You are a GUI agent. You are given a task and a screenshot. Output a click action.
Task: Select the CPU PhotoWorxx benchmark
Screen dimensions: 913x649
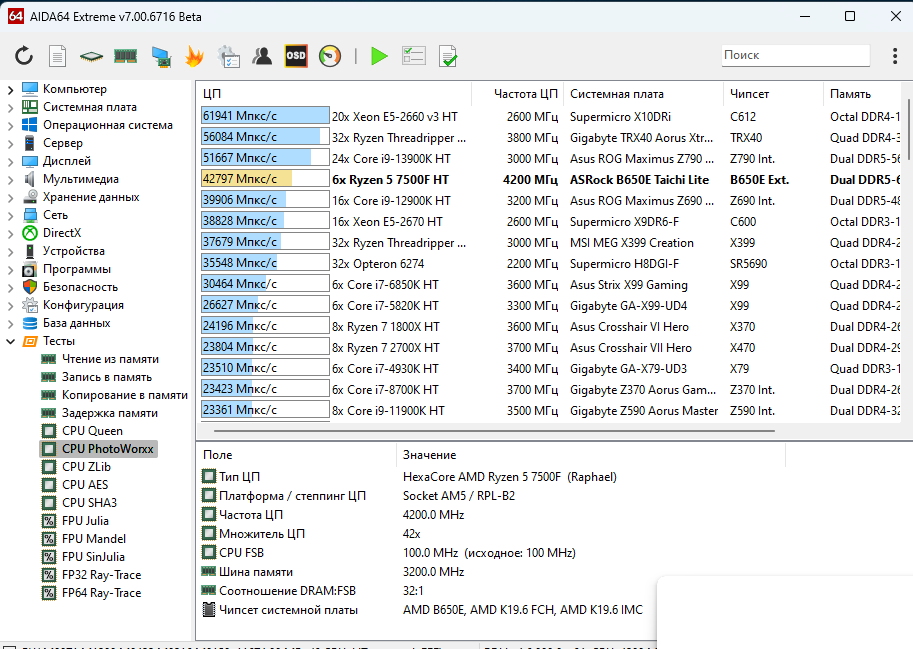tap(107, 449)
